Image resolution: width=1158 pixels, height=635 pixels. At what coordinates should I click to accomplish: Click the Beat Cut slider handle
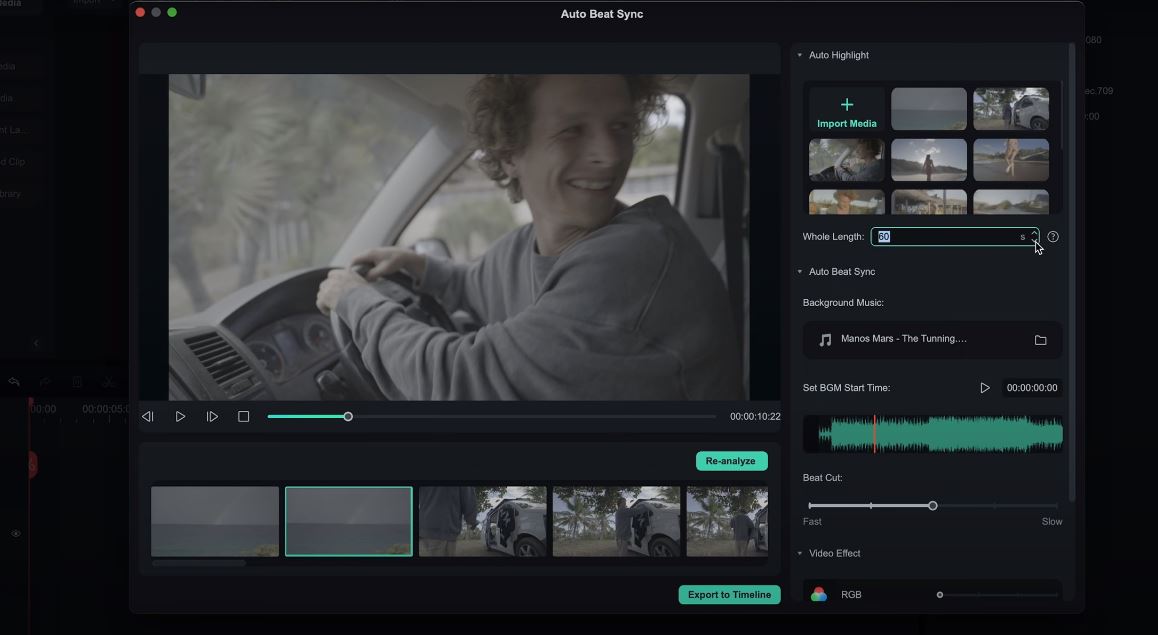click(933, 506)
